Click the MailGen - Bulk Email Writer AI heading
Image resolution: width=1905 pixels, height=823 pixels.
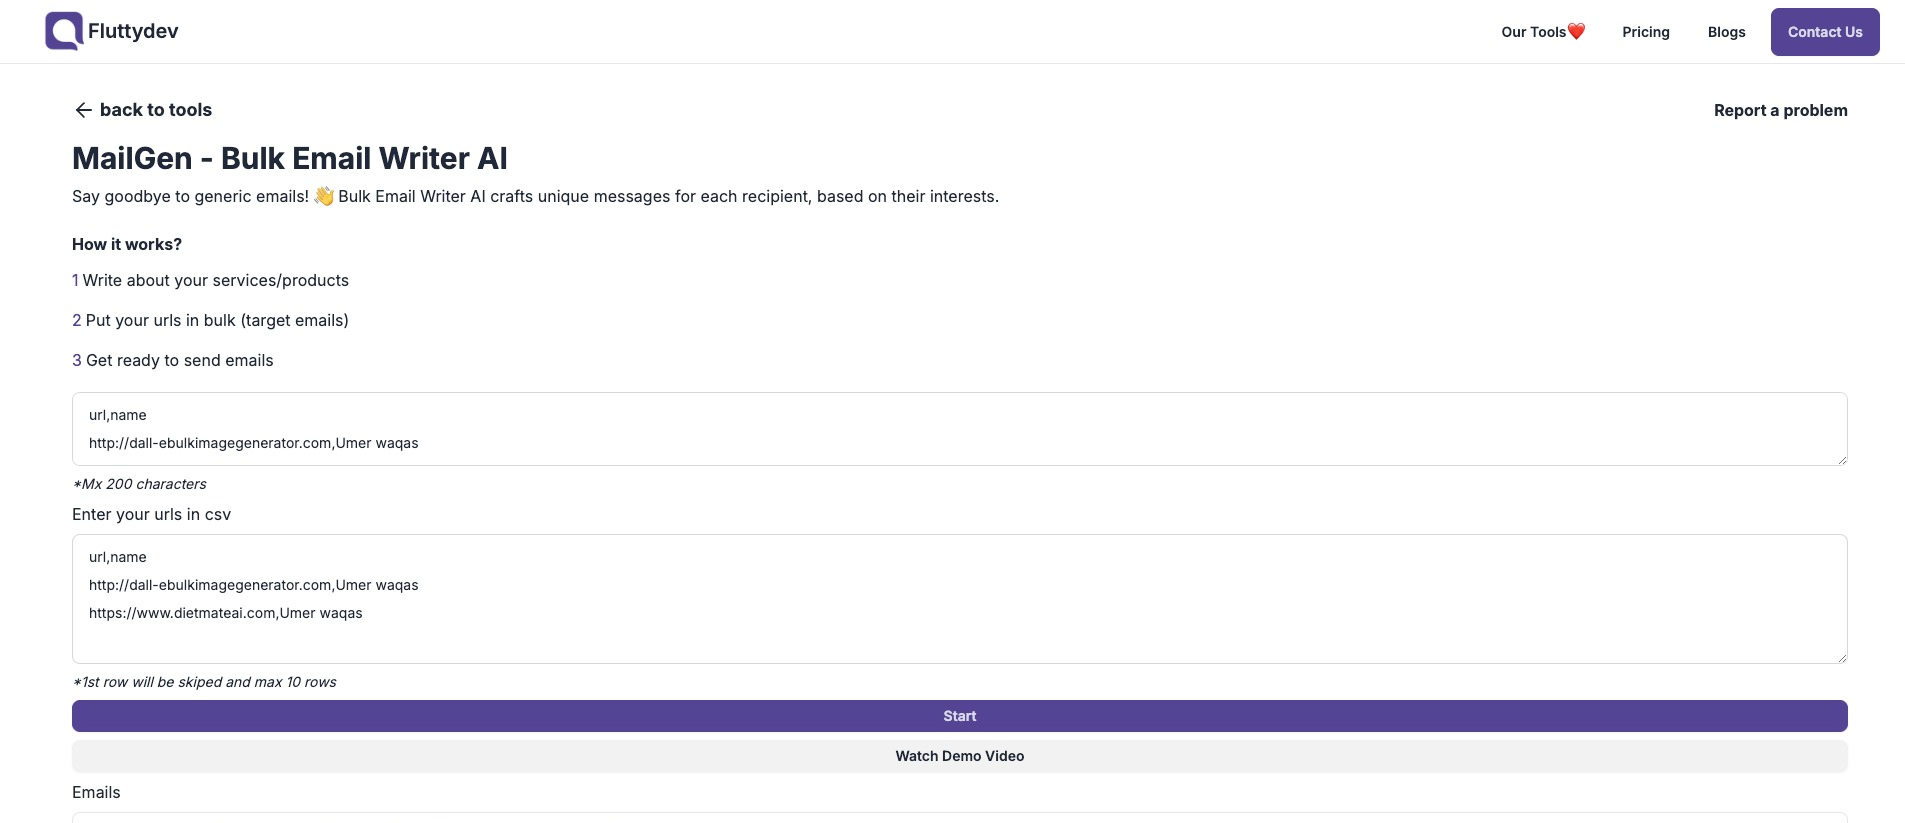(290, 158)
